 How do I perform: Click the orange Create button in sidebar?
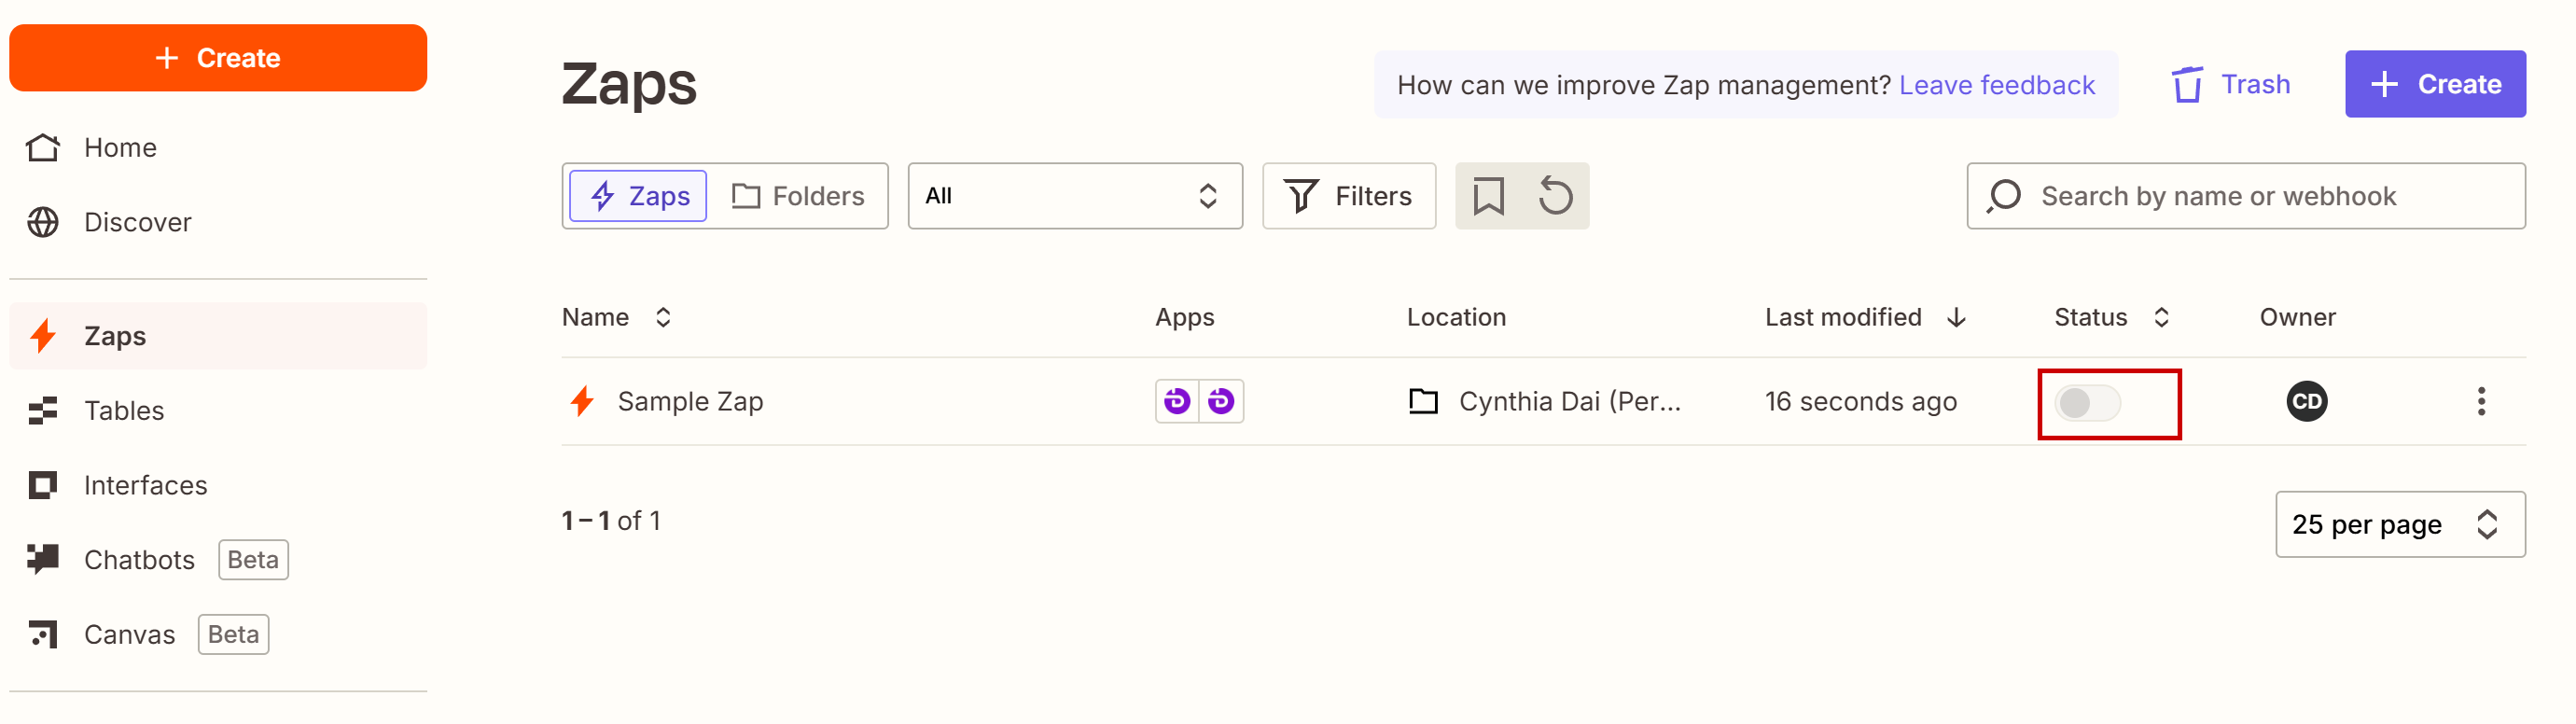pyautogui.click(x=218, y=58)
